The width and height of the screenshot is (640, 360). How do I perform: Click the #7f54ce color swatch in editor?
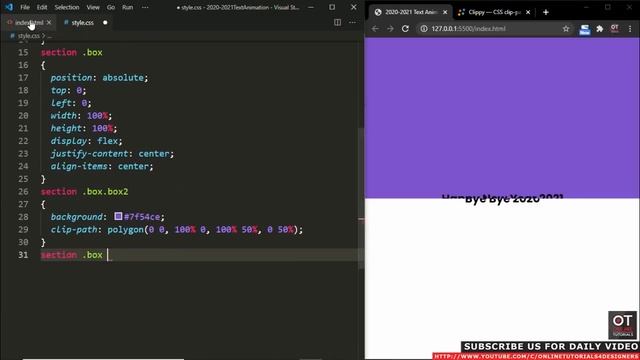(118, 216)
